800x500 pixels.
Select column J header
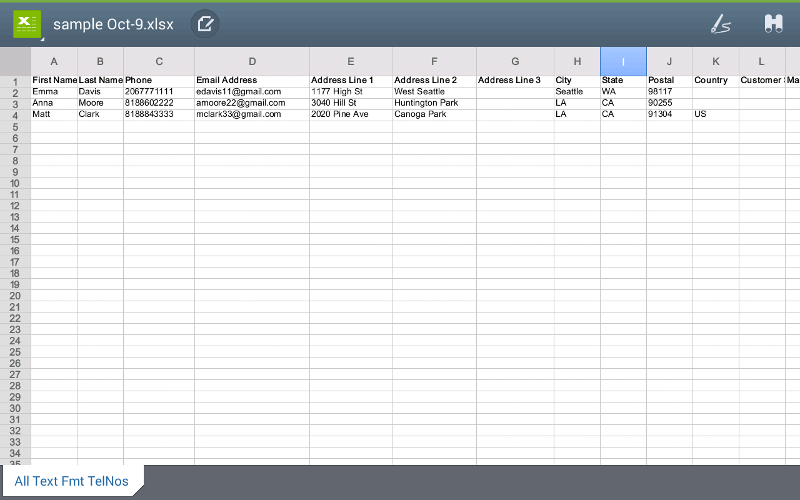click(x=669, y=61)
